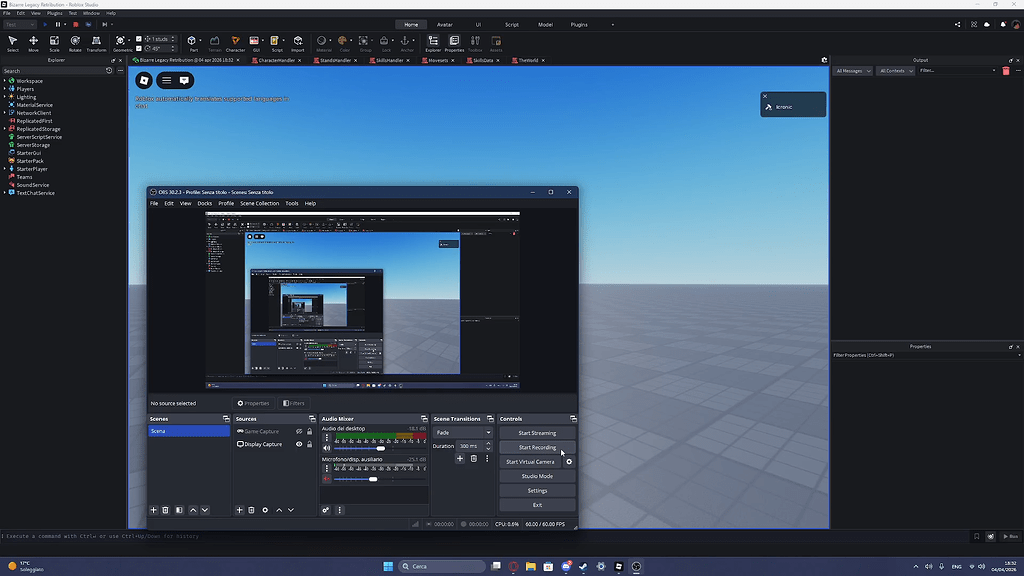Click the OBS Exit button
Screen dimensions: 1024x576
click(x=537, y=505)
